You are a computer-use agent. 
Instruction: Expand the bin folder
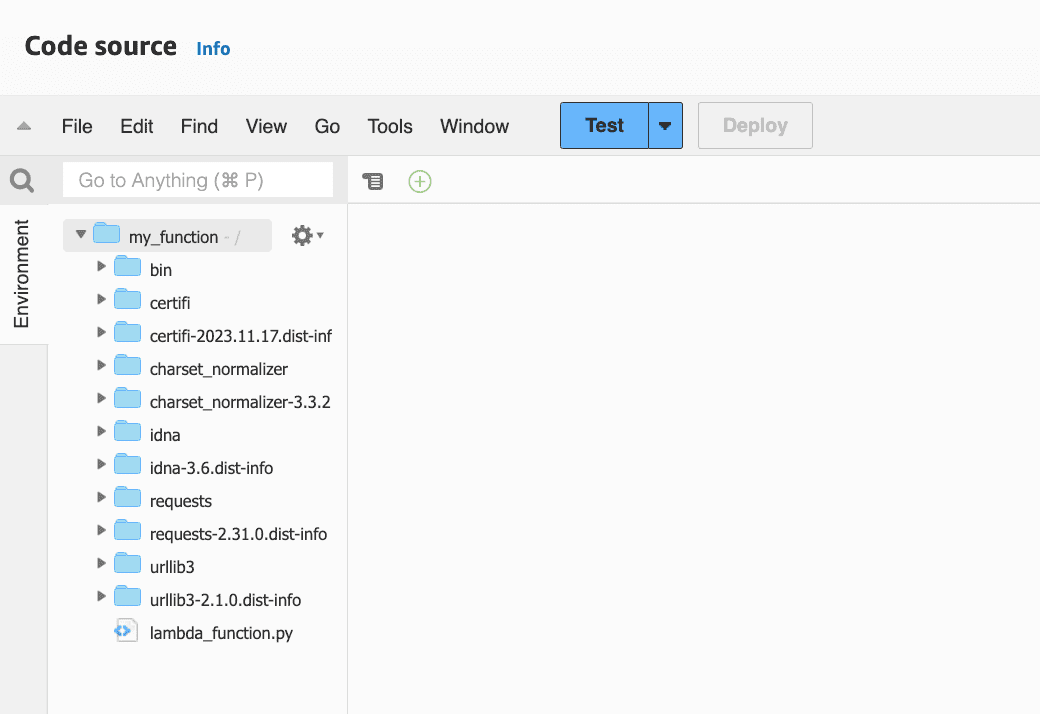click(x=101, y=268)
